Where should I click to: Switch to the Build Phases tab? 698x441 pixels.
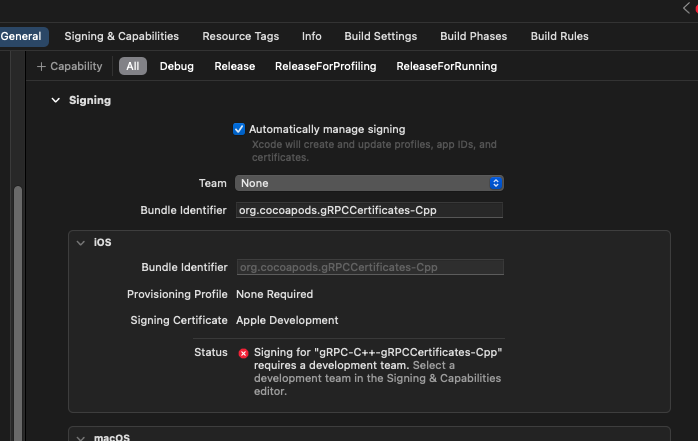pyautogui.click(x=474, y=36)
